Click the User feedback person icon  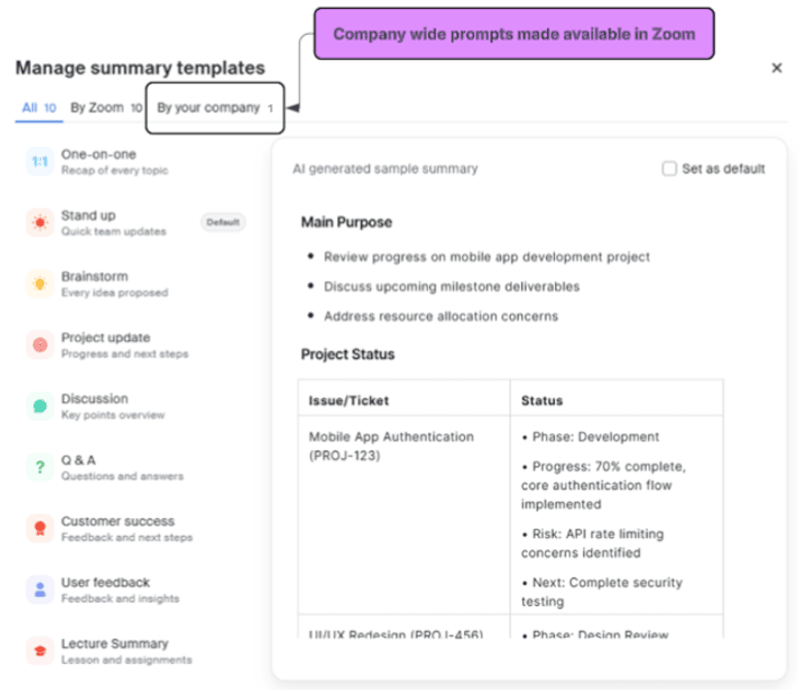click(x=37, y=589)
